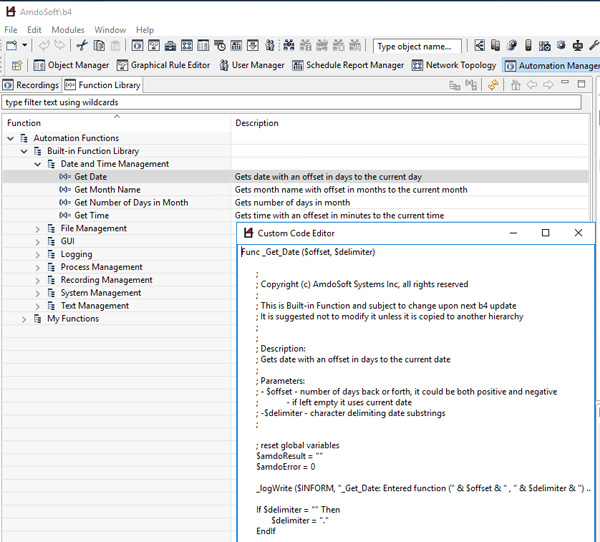Select Get Number of Days in Month
The image size is (600, 542).
click(x=131, y=202)
